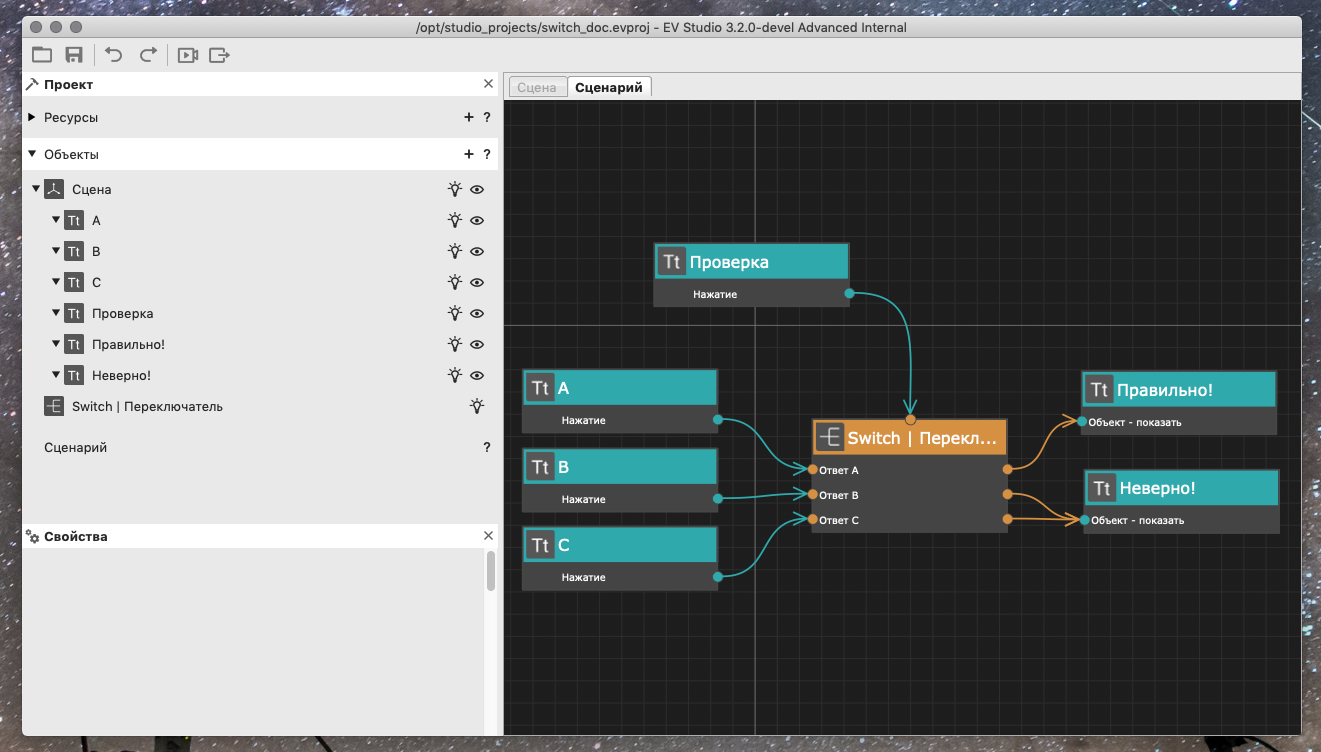1321x752 pixels.
Task: Open a project via the folder icon
Action: (41, 55)
